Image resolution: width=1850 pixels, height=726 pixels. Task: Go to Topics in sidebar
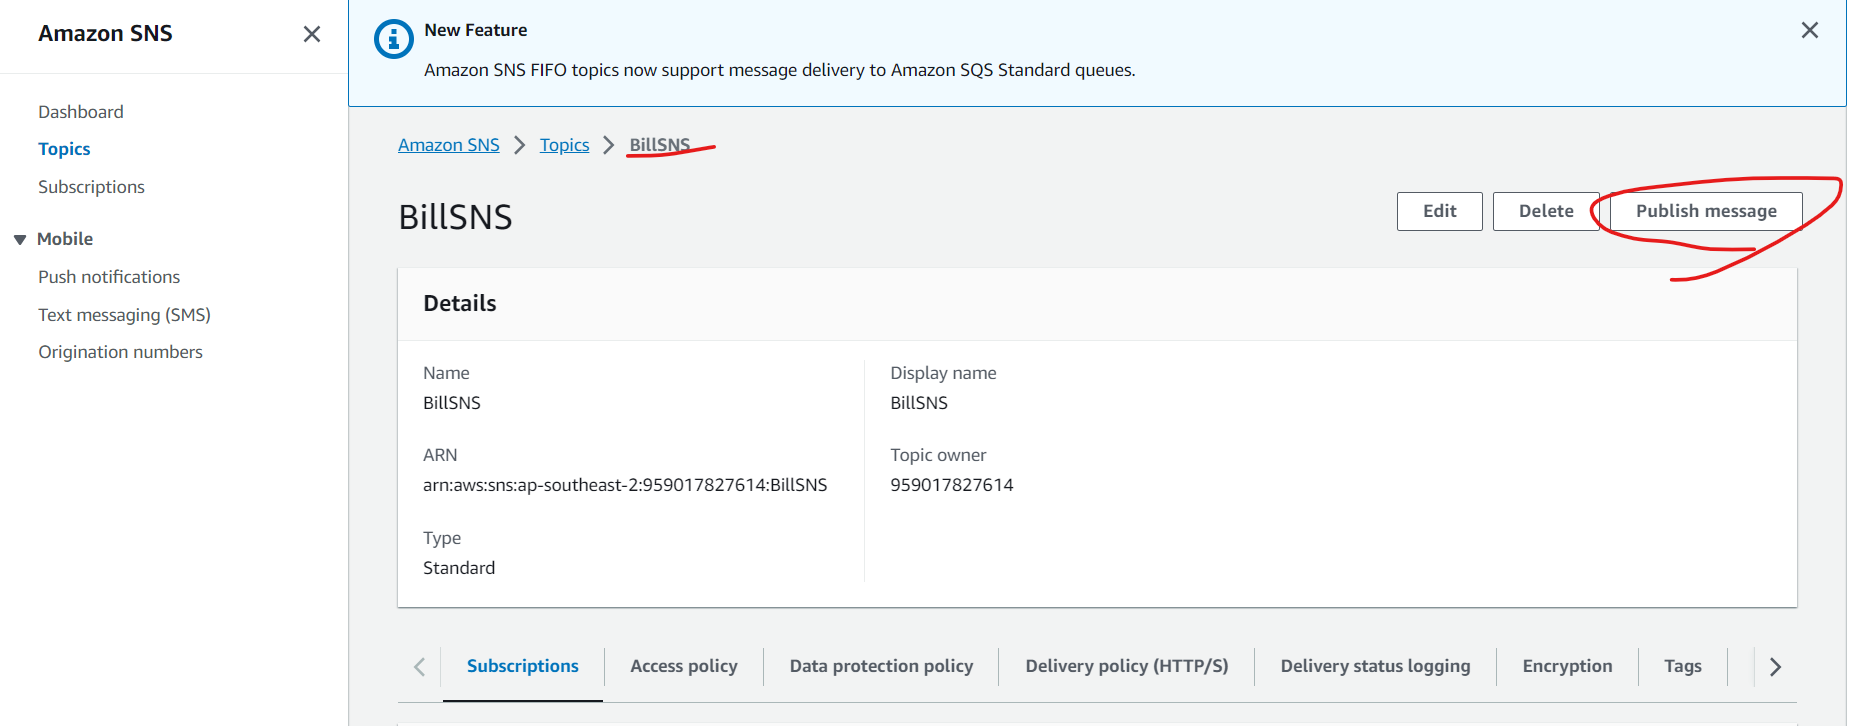64,149
